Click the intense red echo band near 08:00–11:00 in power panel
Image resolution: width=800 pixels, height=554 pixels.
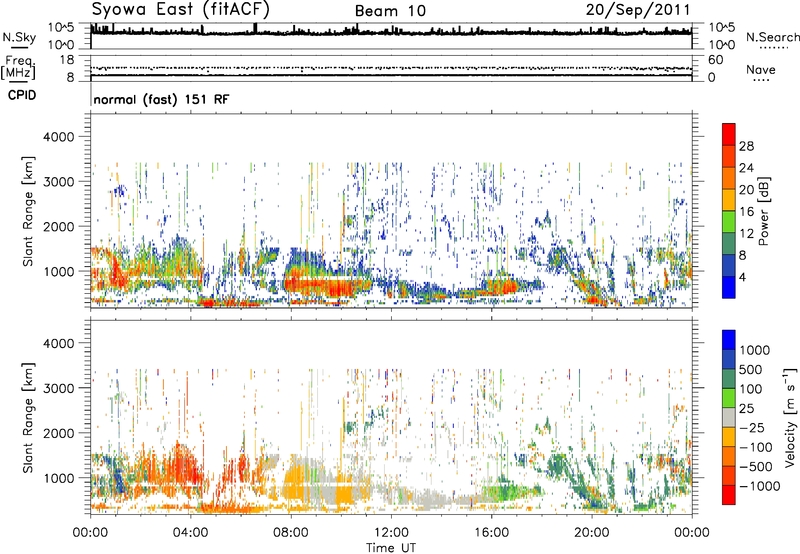pos(327,286)
